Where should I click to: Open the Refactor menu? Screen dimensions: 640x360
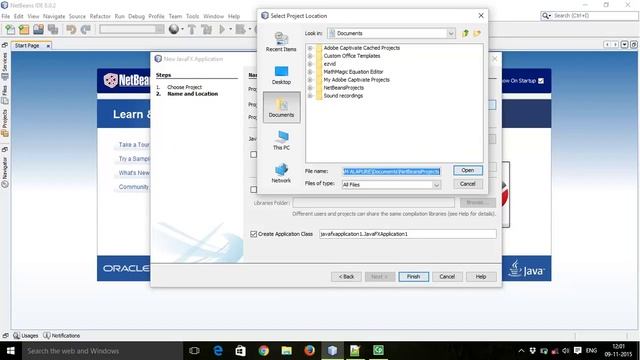coord(100,16)
